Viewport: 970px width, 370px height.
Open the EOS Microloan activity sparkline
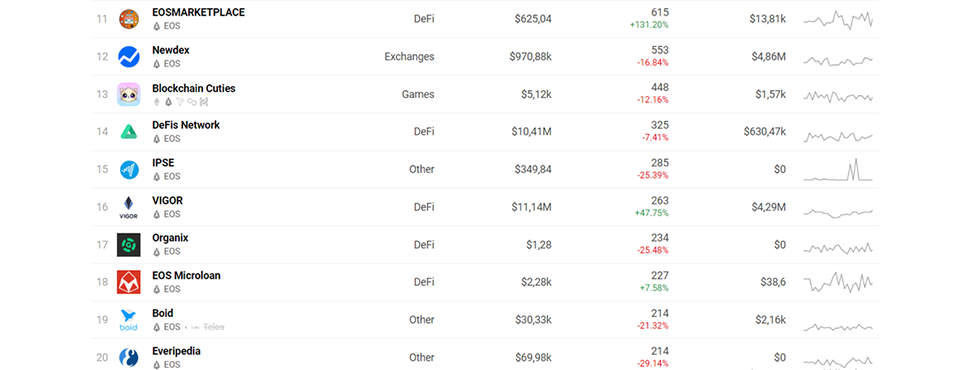[838, 282]
